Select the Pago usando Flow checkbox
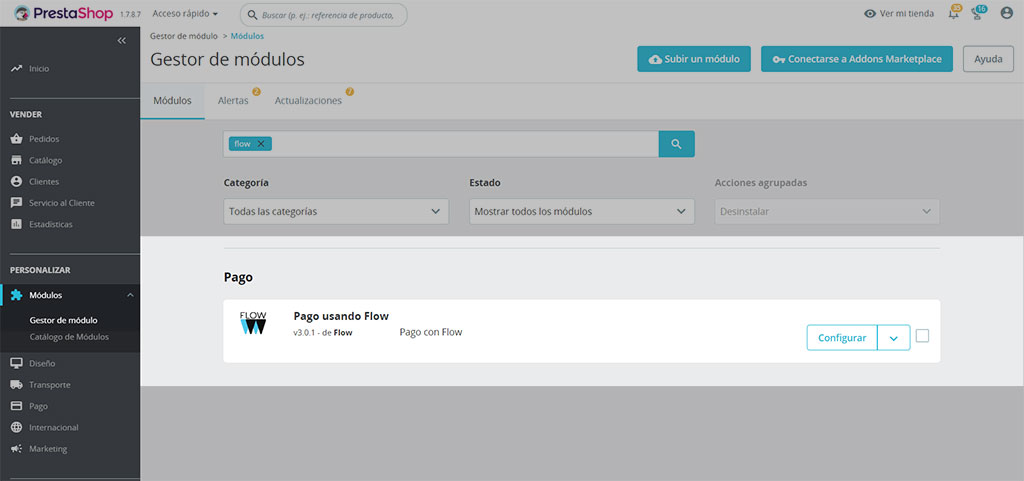Image resolution: width=1024 pixels, height=481 pixels. (922, 336)
